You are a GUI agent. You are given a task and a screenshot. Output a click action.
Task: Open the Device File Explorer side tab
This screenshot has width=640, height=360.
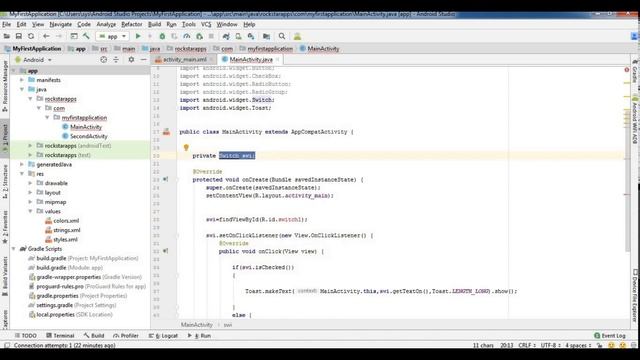[635, 296]
